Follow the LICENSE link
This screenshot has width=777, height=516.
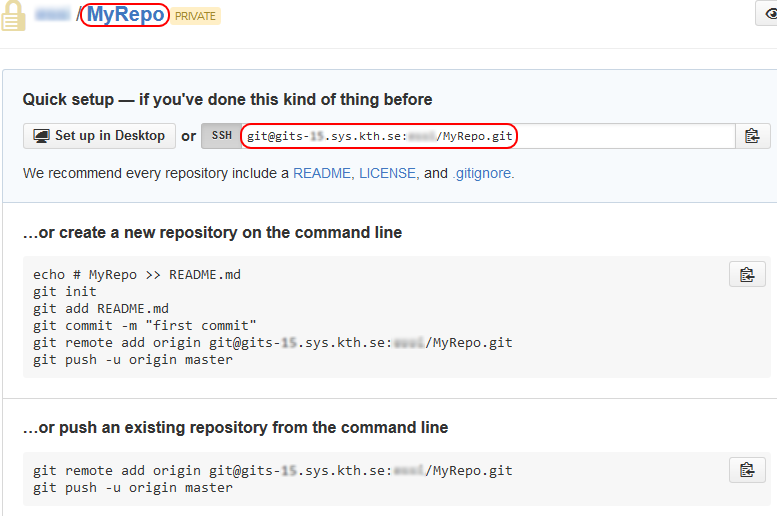(x=387, y=173)
